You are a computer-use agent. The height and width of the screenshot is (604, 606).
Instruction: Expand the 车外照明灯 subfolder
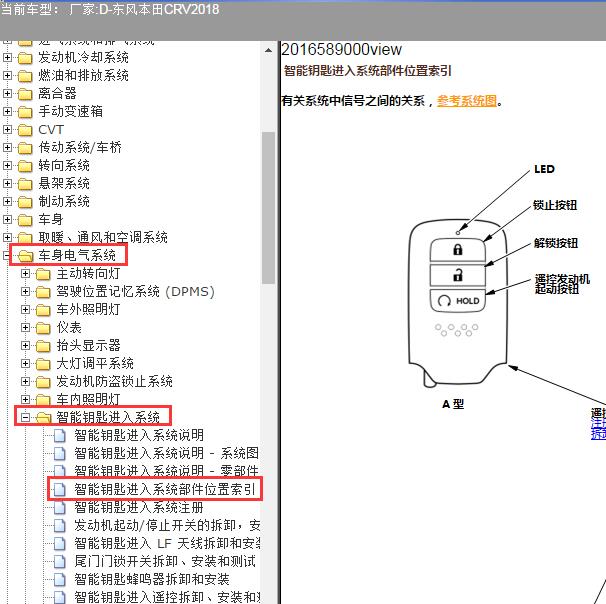(25, 310)
